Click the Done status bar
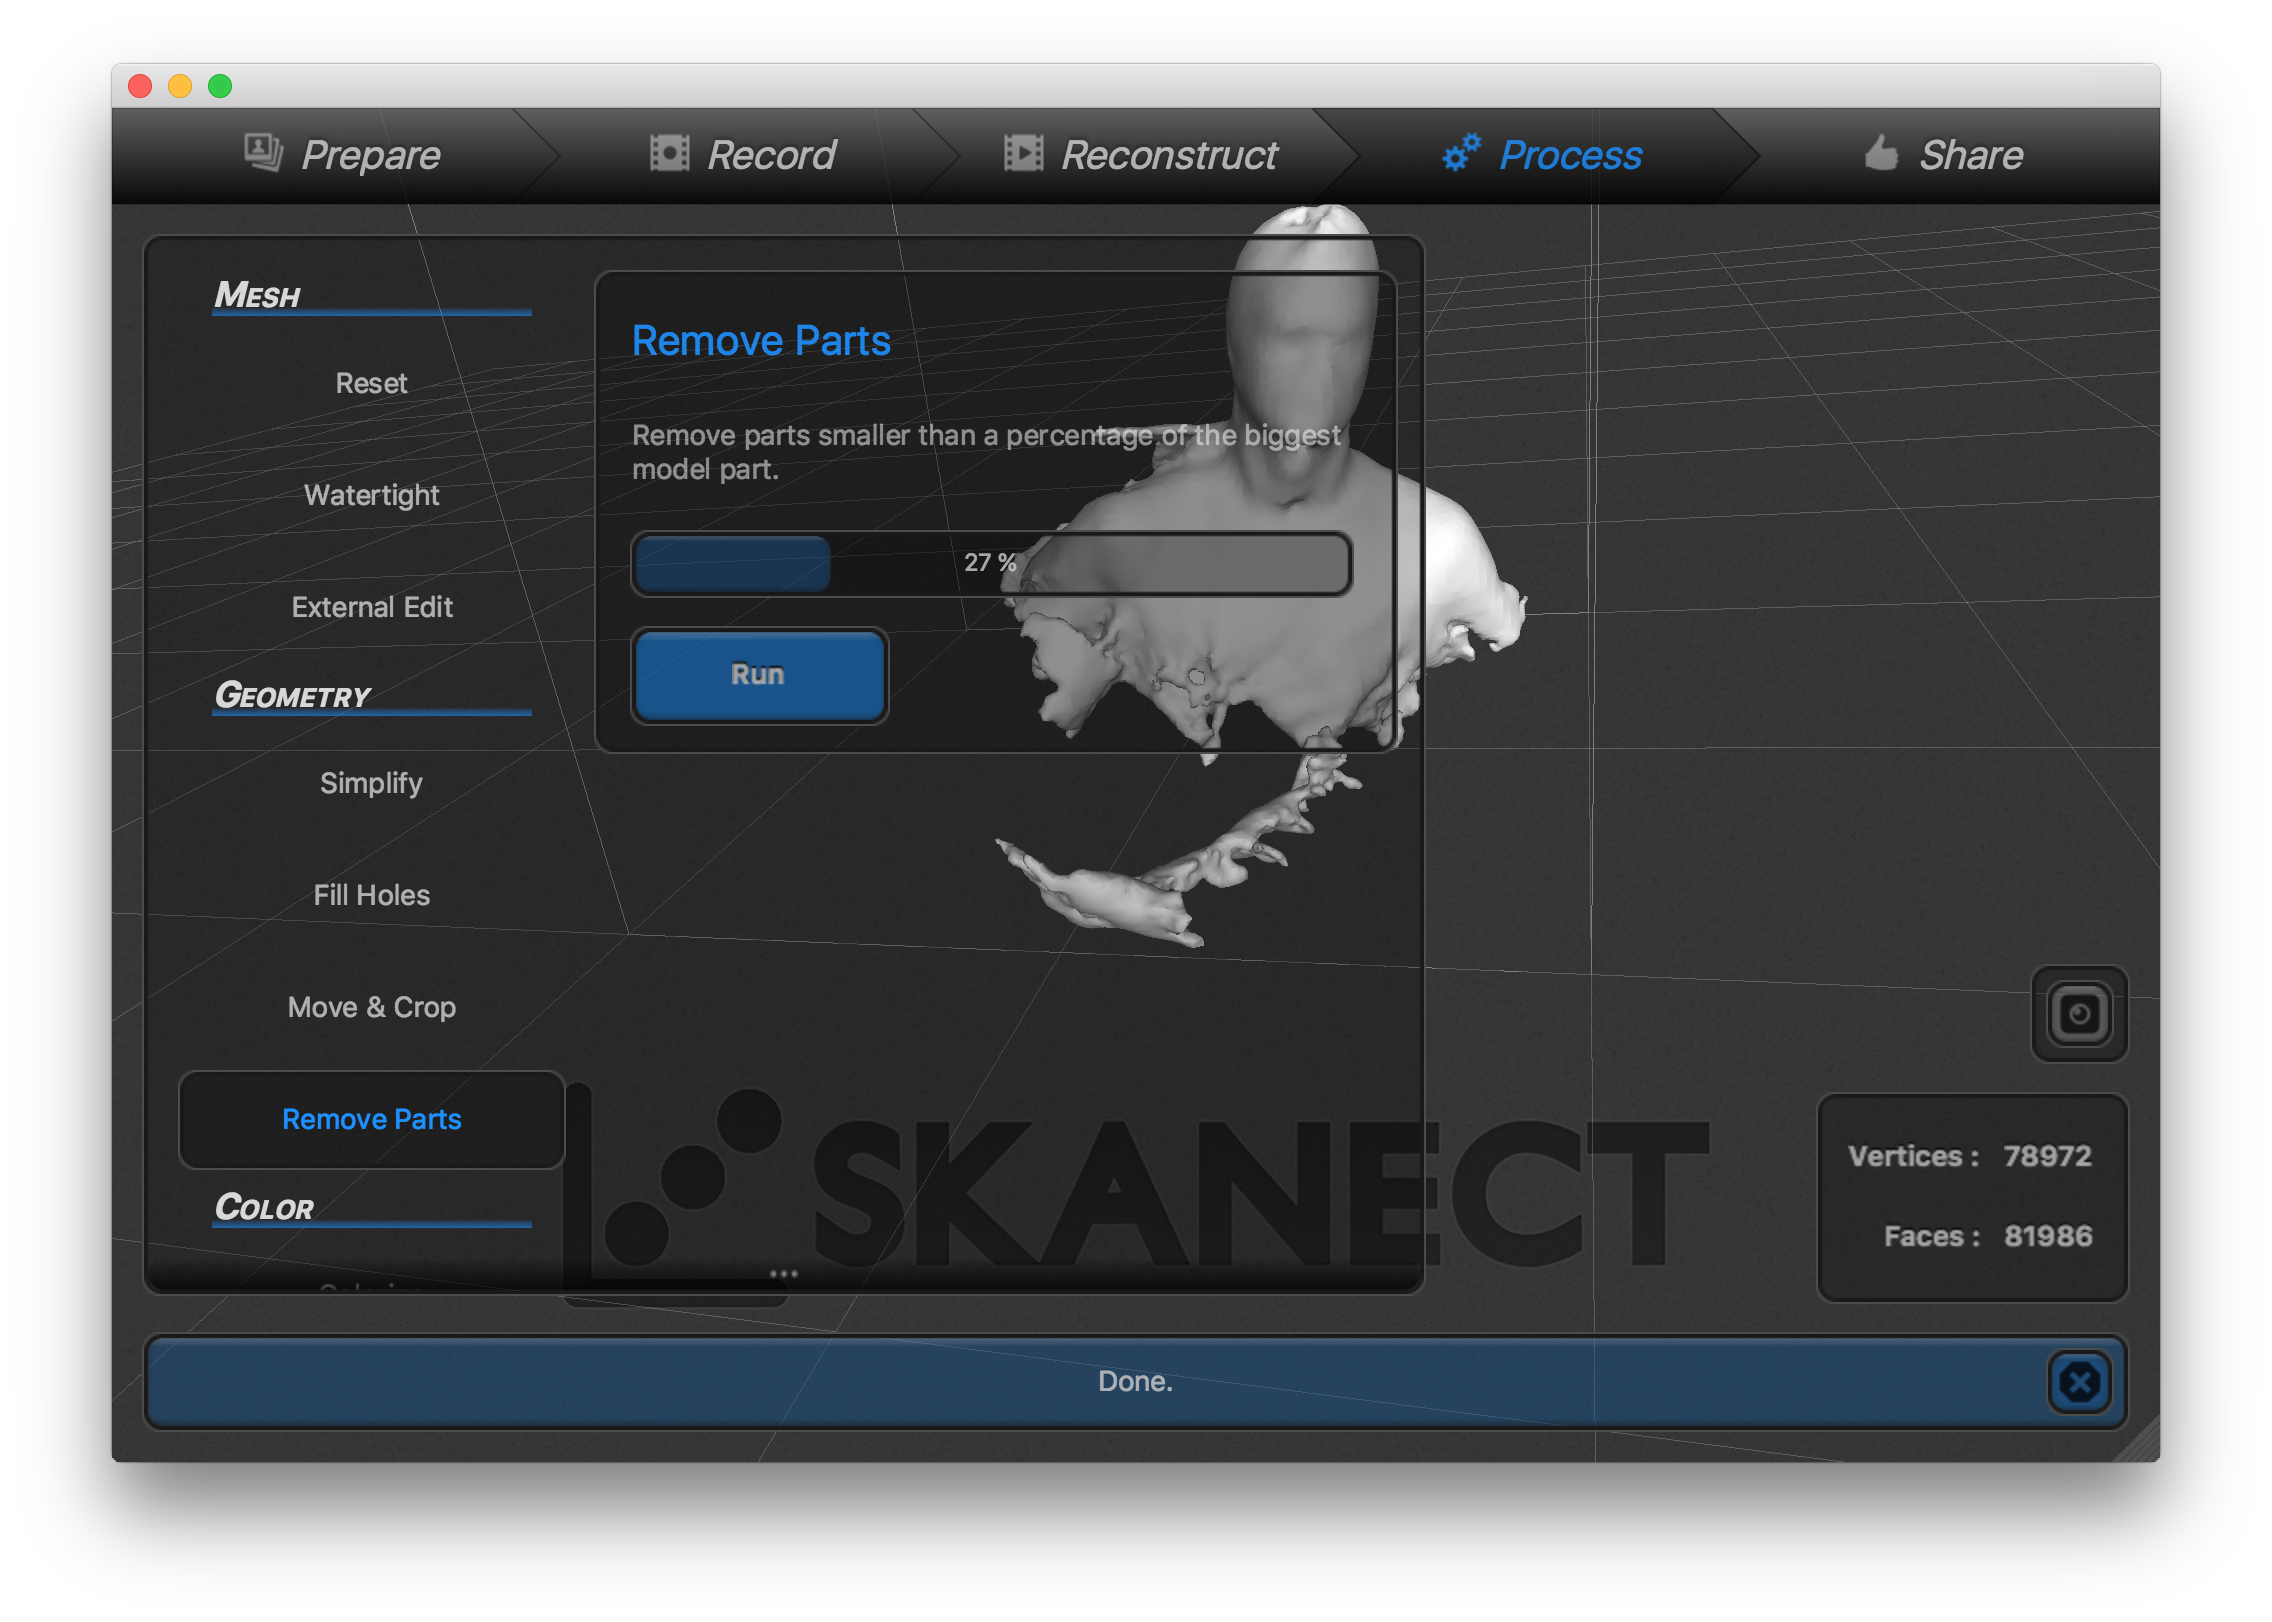The width and height of the screenshot is (2272, 1622). [x=1135, y=1381]
